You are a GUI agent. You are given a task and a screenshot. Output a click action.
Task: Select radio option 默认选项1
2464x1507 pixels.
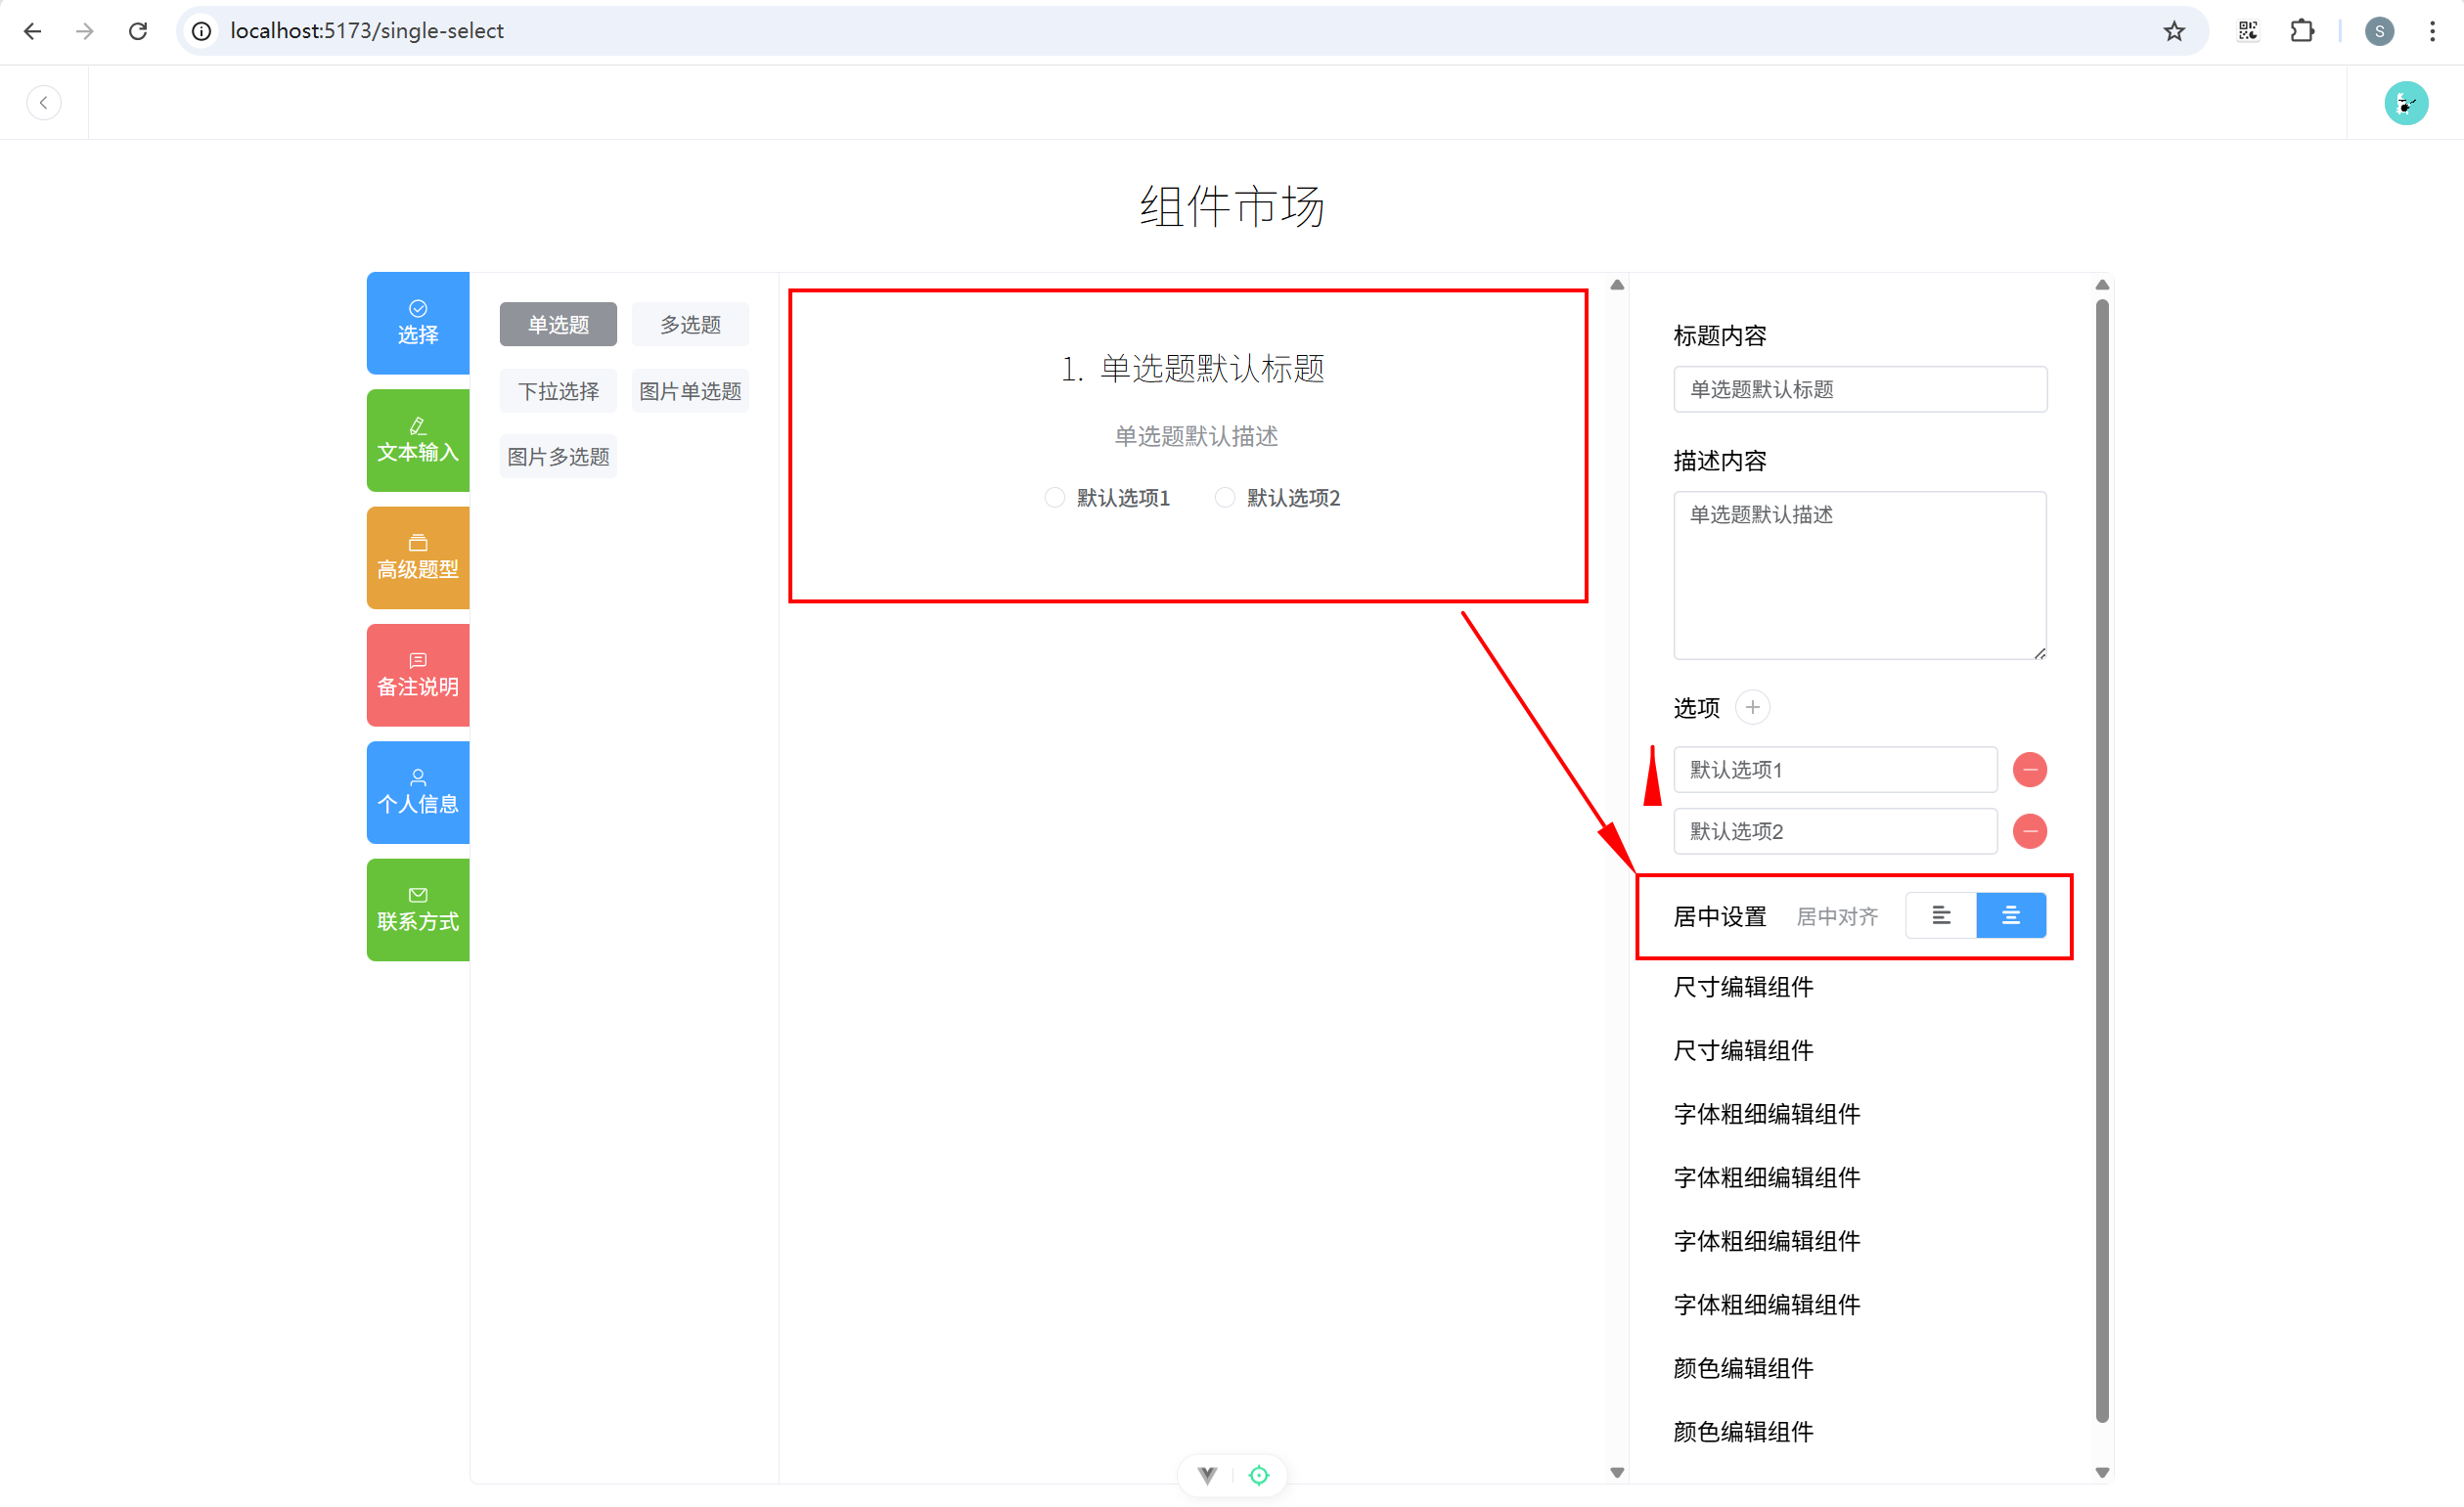coord(1055,497)
